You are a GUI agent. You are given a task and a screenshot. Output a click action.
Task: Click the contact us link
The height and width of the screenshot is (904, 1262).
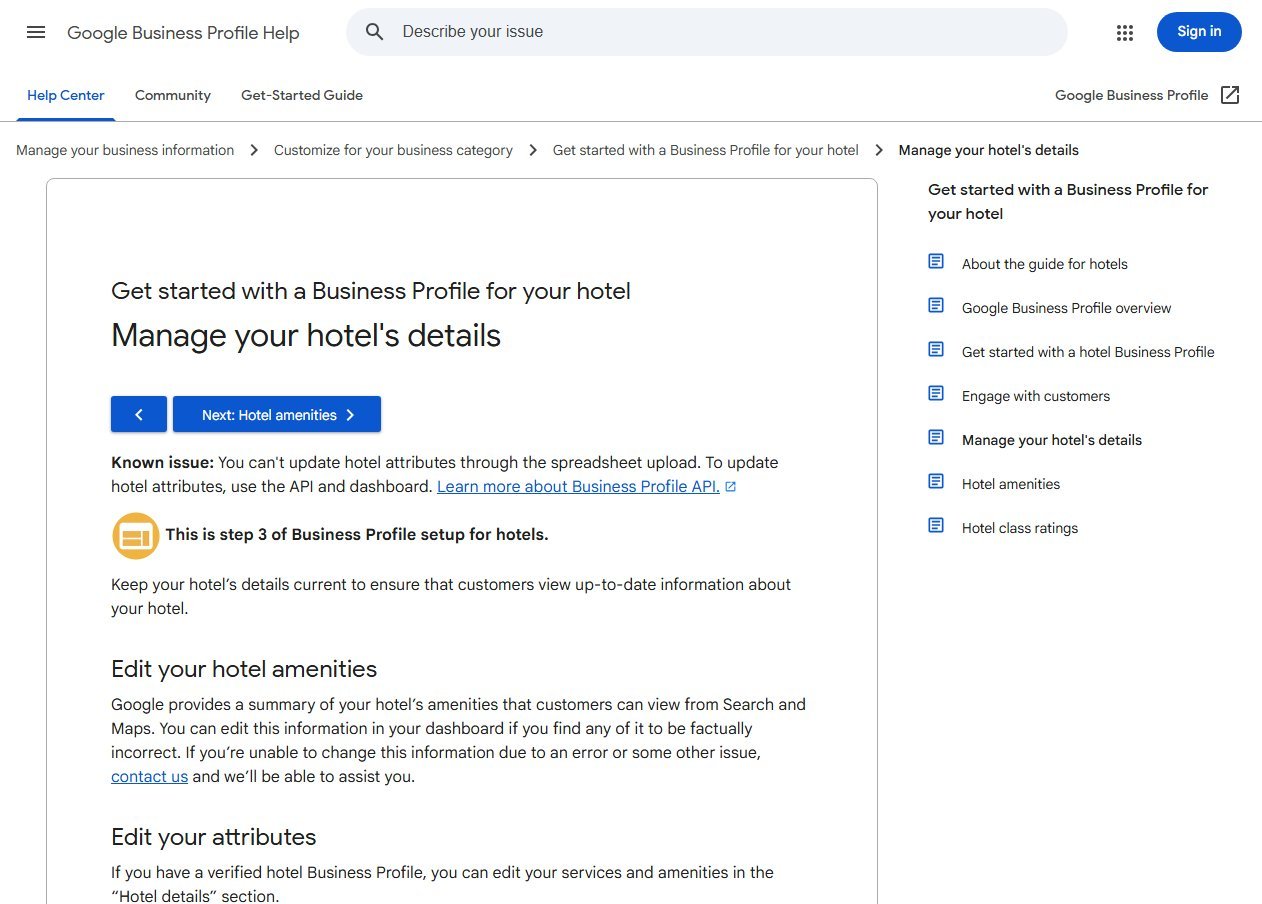click(x=149, y=777)
